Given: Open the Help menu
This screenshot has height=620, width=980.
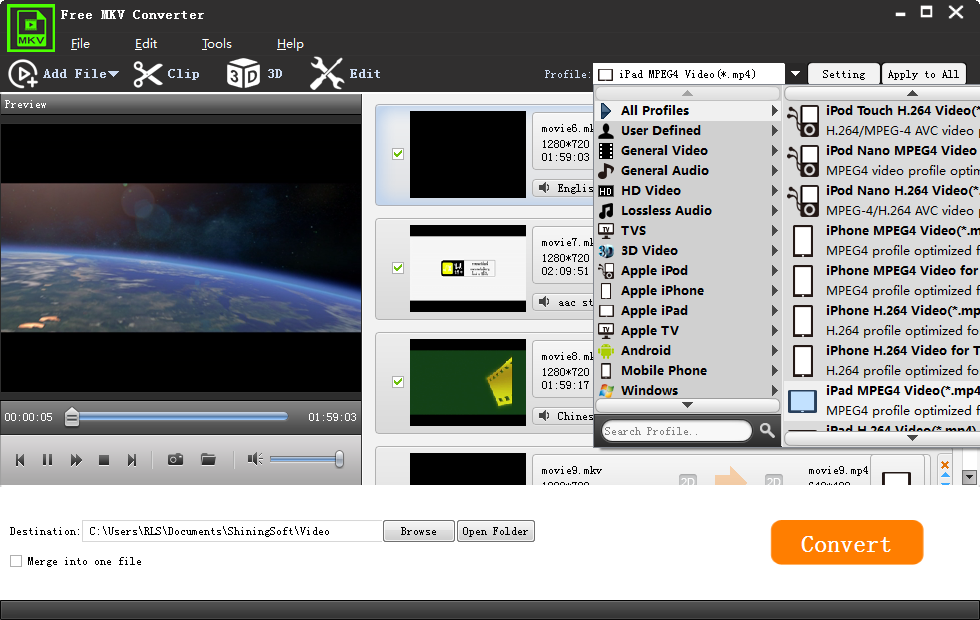Looking at the screenshot, I should (x=290, y=44).
